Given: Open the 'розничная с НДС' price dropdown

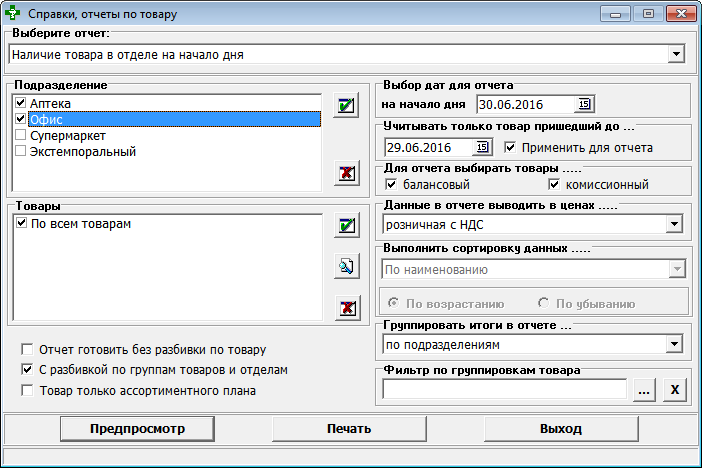Looking at the screenshot, I should pyautogui.click(x=676, y=226).
